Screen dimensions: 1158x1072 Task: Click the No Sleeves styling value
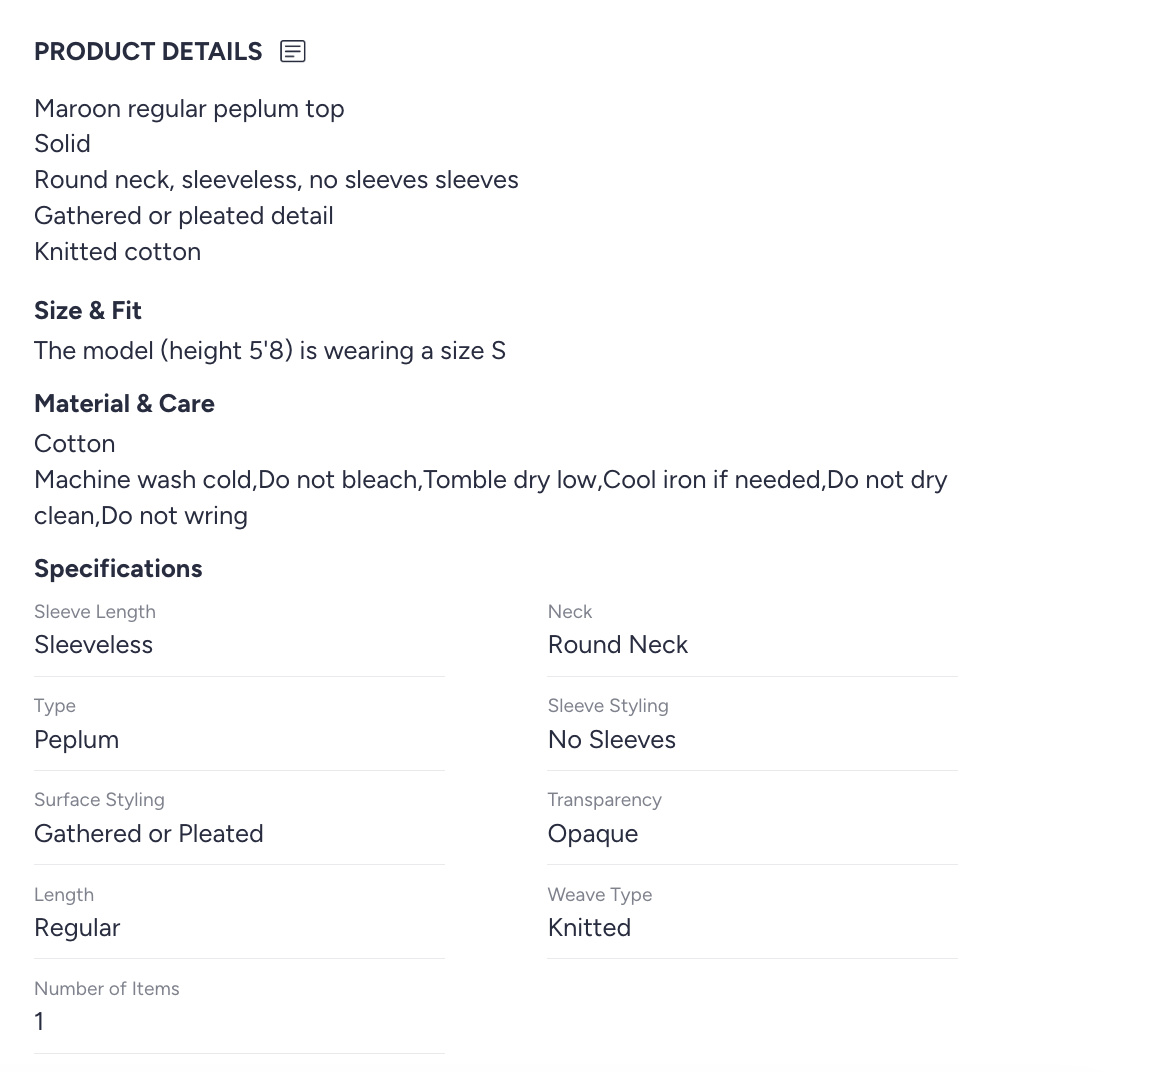pos(611,740)
